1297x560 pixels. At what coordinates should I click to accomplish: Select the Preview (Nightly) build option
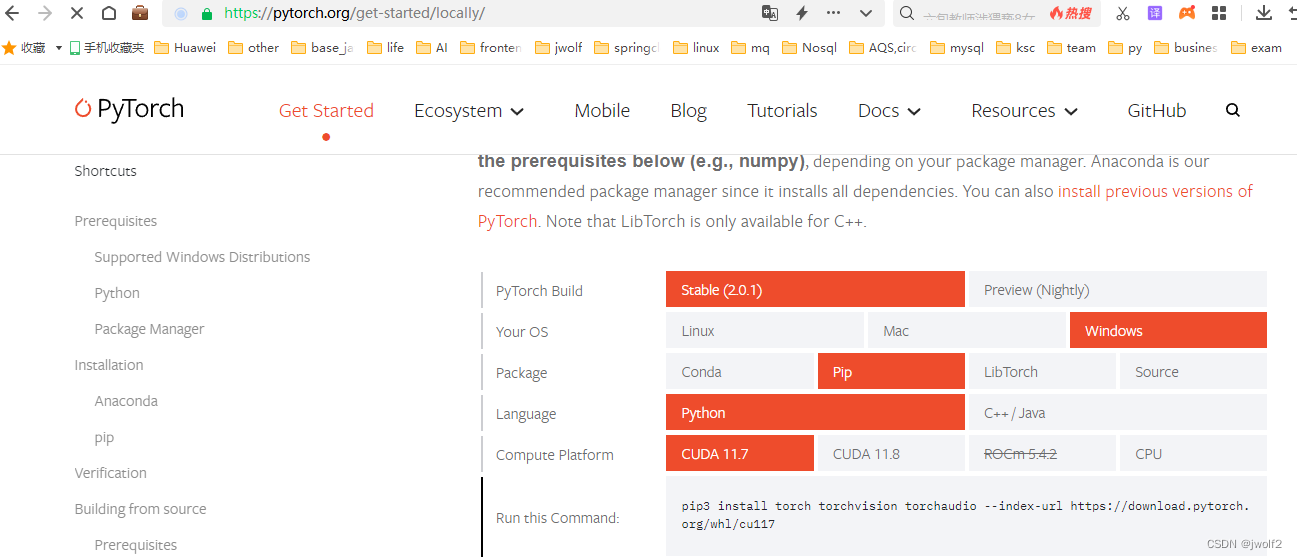(1117, 290)
